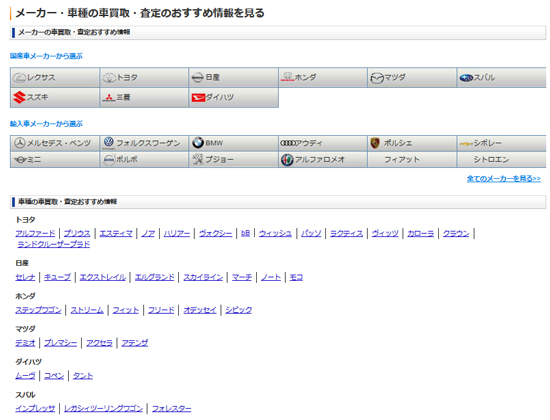Click the Porsche crest icon
Image resolution: width=550 pixels, height=420 pixels.
(x=375, y=143)
